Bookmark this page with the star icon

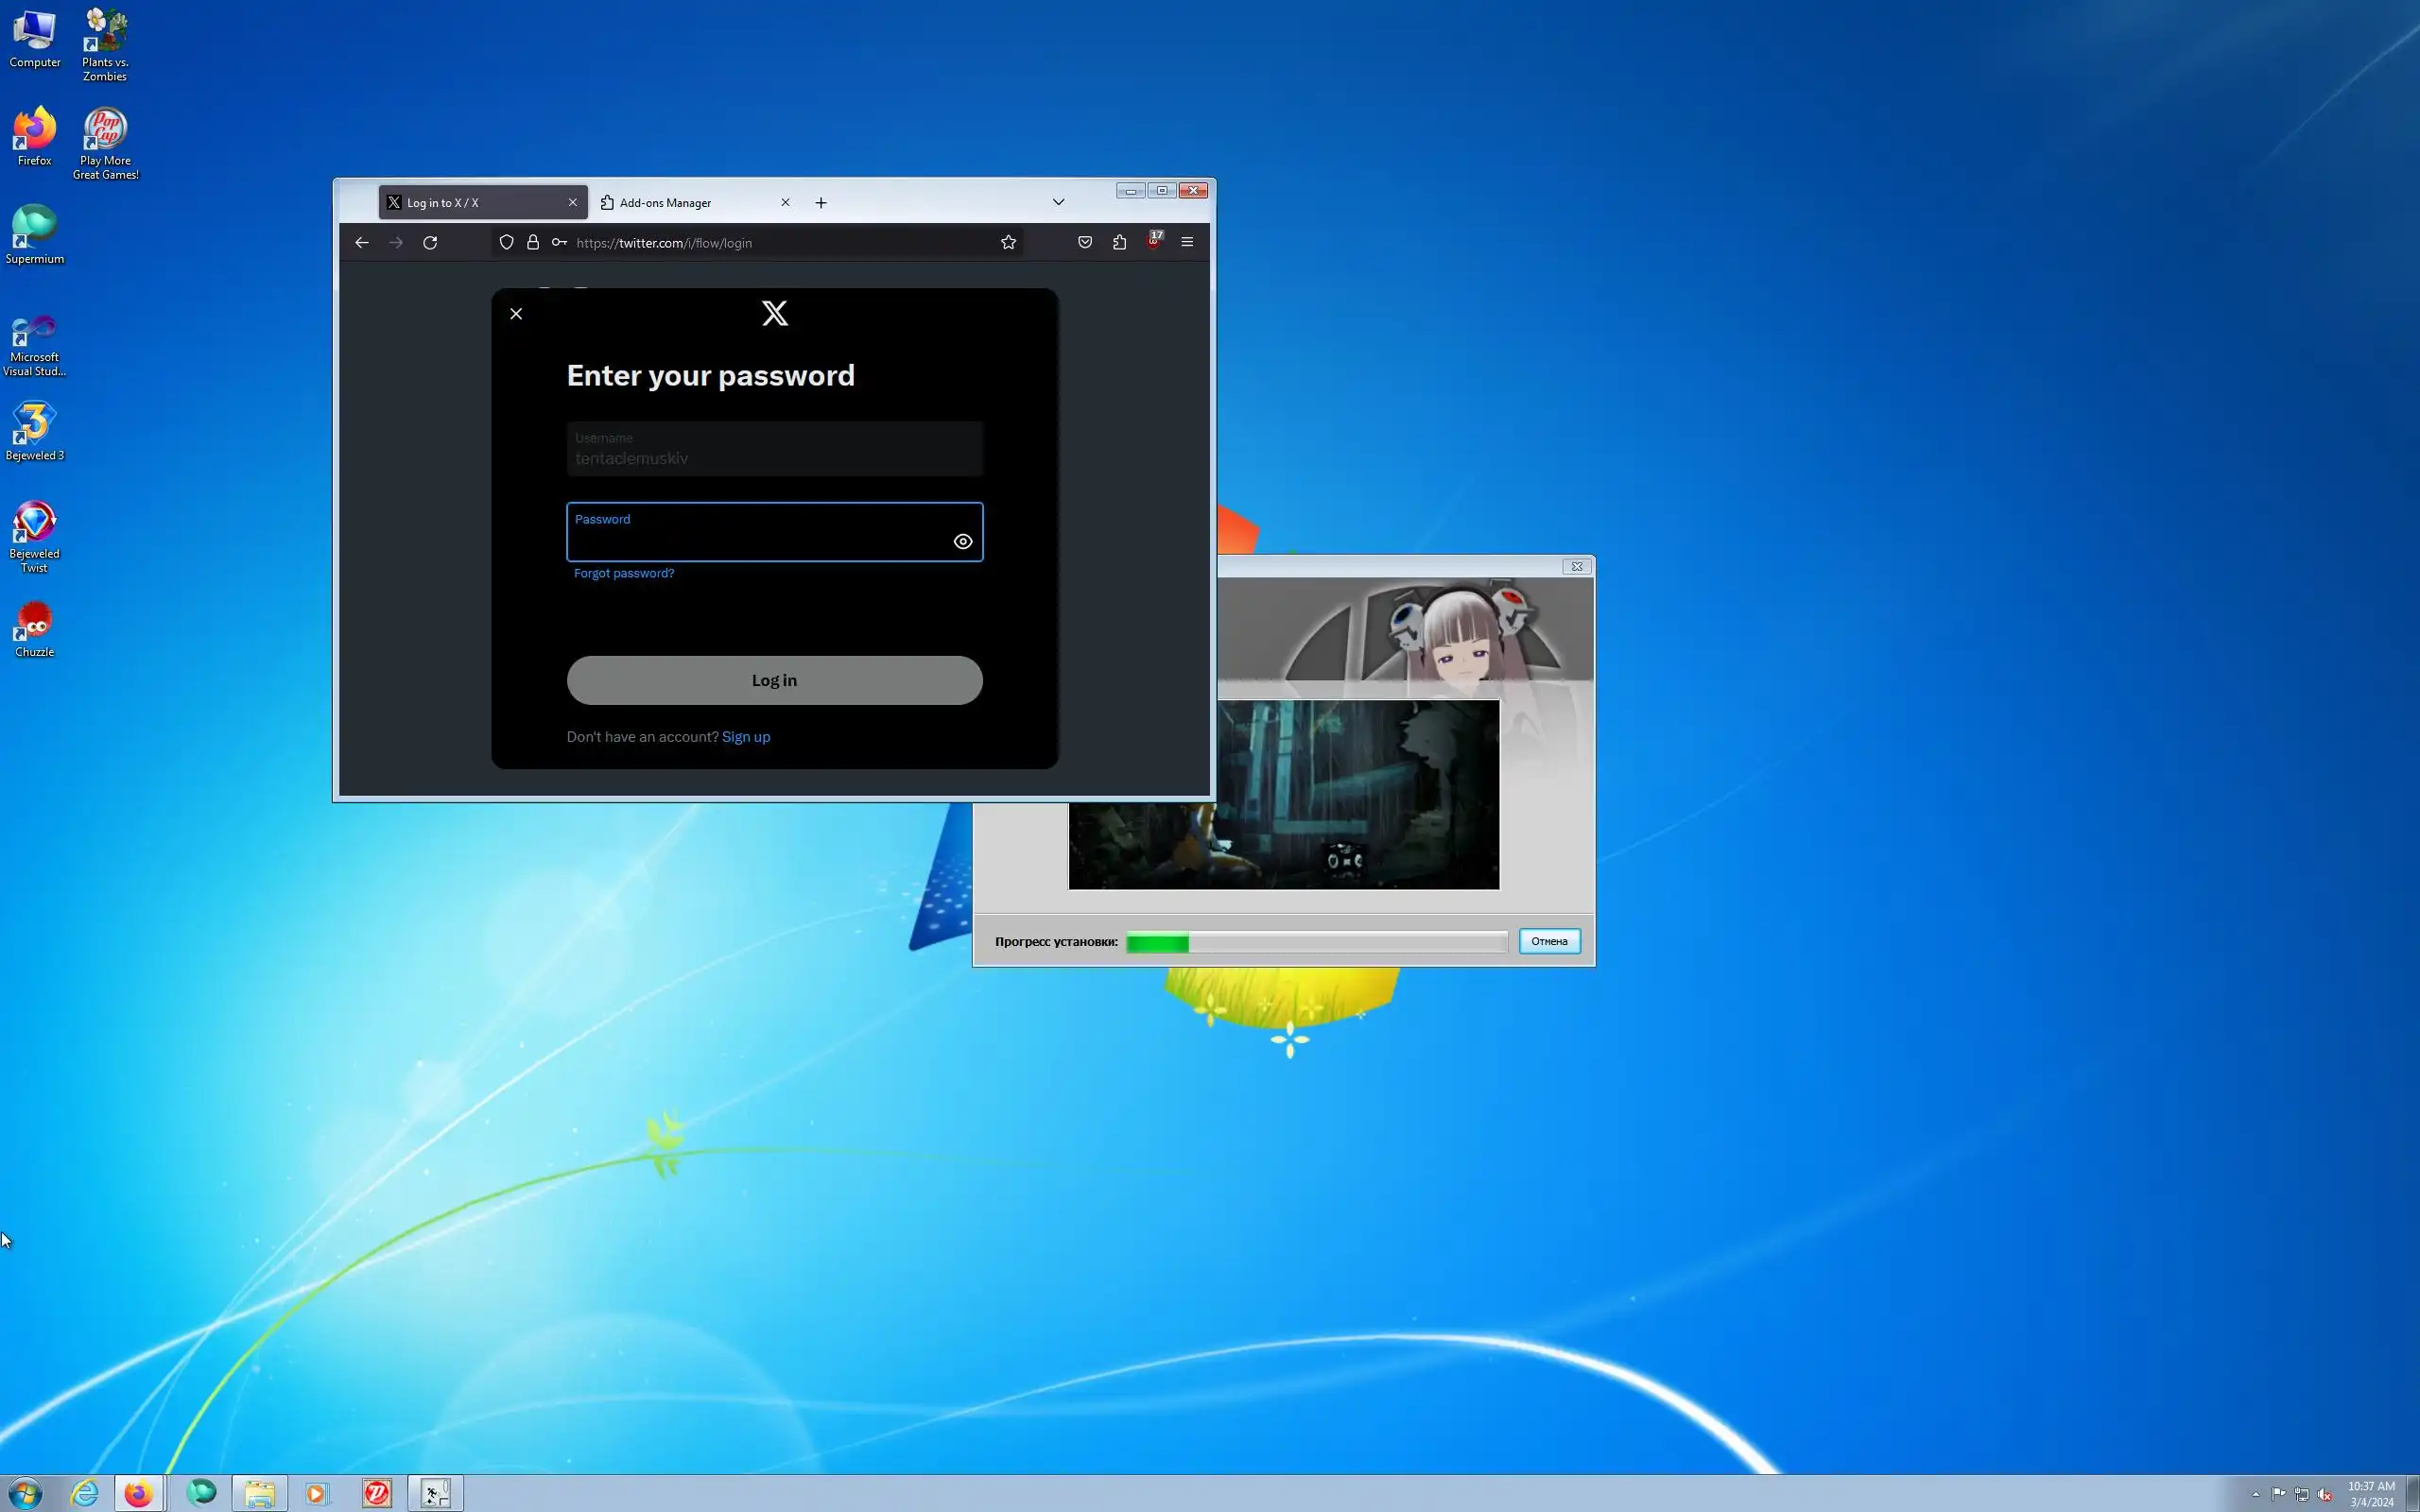pyautogui.click(x=1008, y=243)
